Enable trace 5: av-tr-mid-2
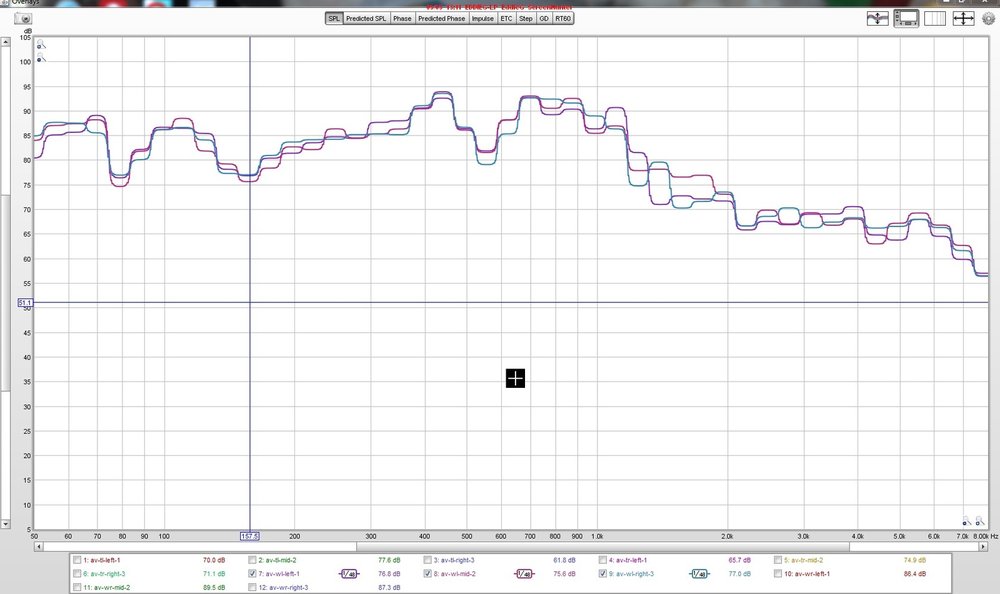Screen dimensions: 1000x594 778,560
